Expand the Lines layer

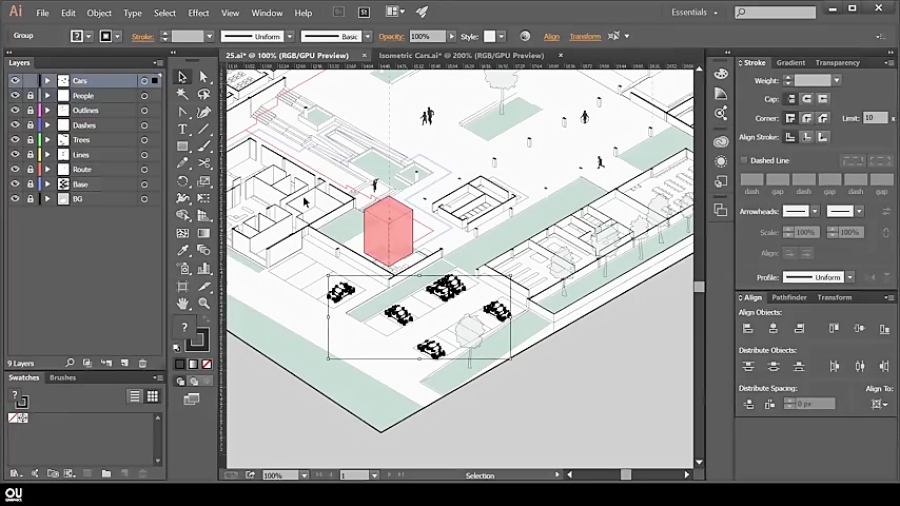48,155
